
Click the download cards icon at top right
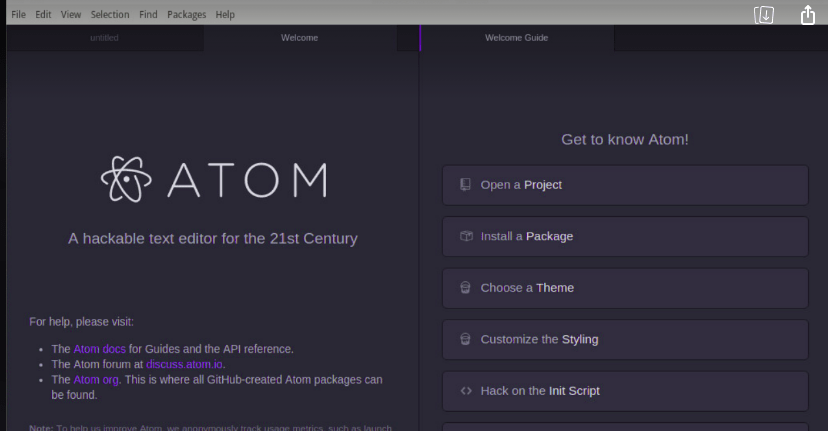(x=764, y=15)
